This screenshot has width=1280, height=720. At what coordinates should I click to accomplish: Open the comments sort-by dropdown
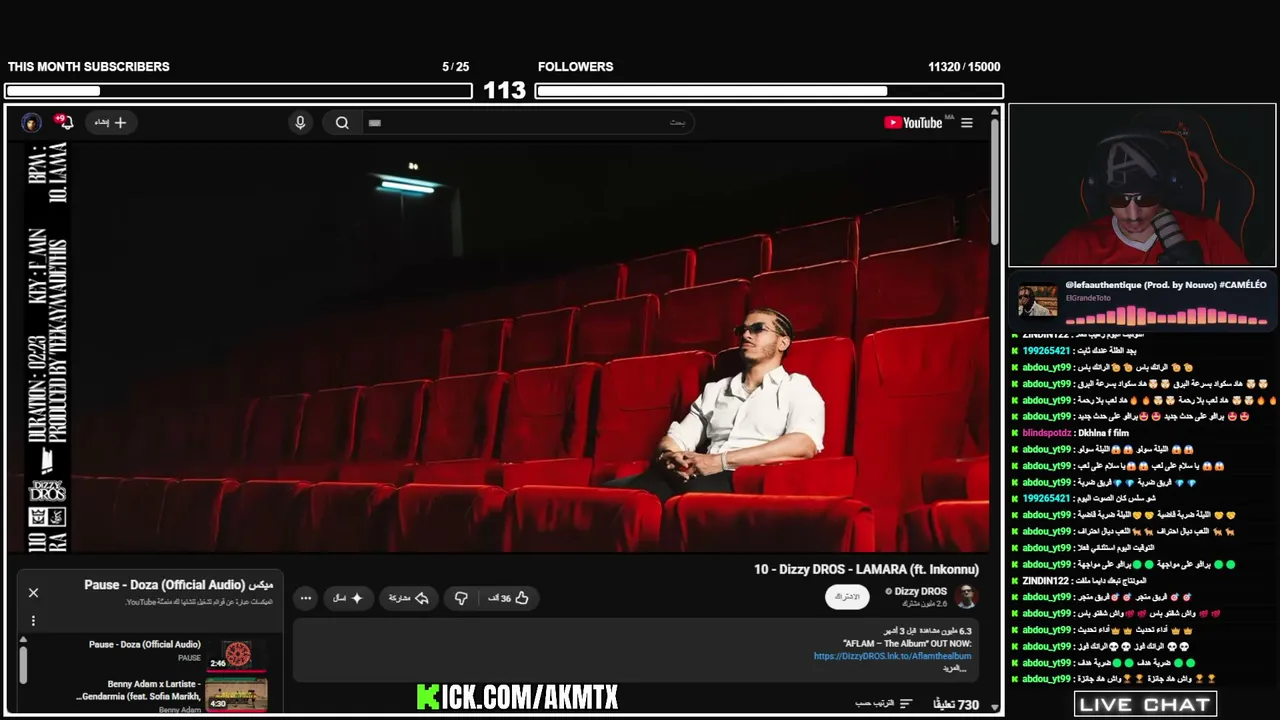tap(883, 704)
